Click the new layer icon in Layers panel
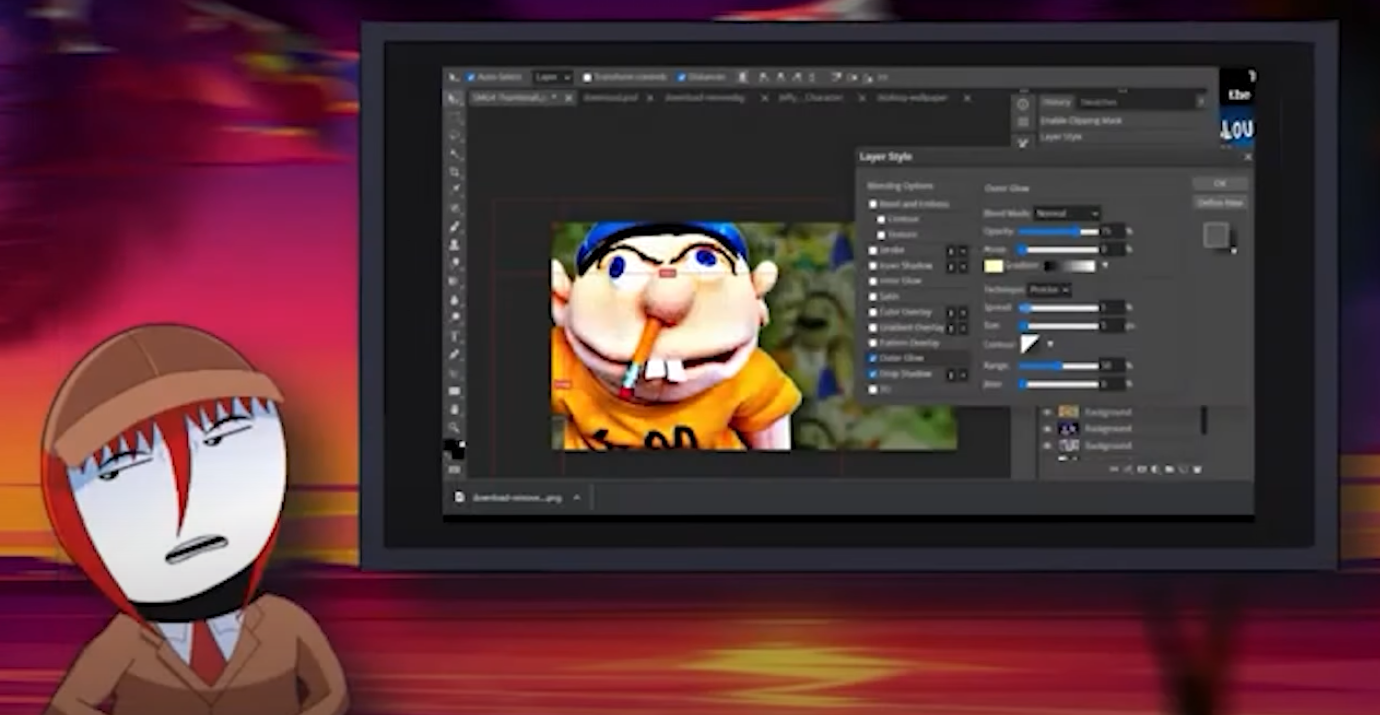The width and height of the screenshot is (1380, 715). (x=1183, y=469)
